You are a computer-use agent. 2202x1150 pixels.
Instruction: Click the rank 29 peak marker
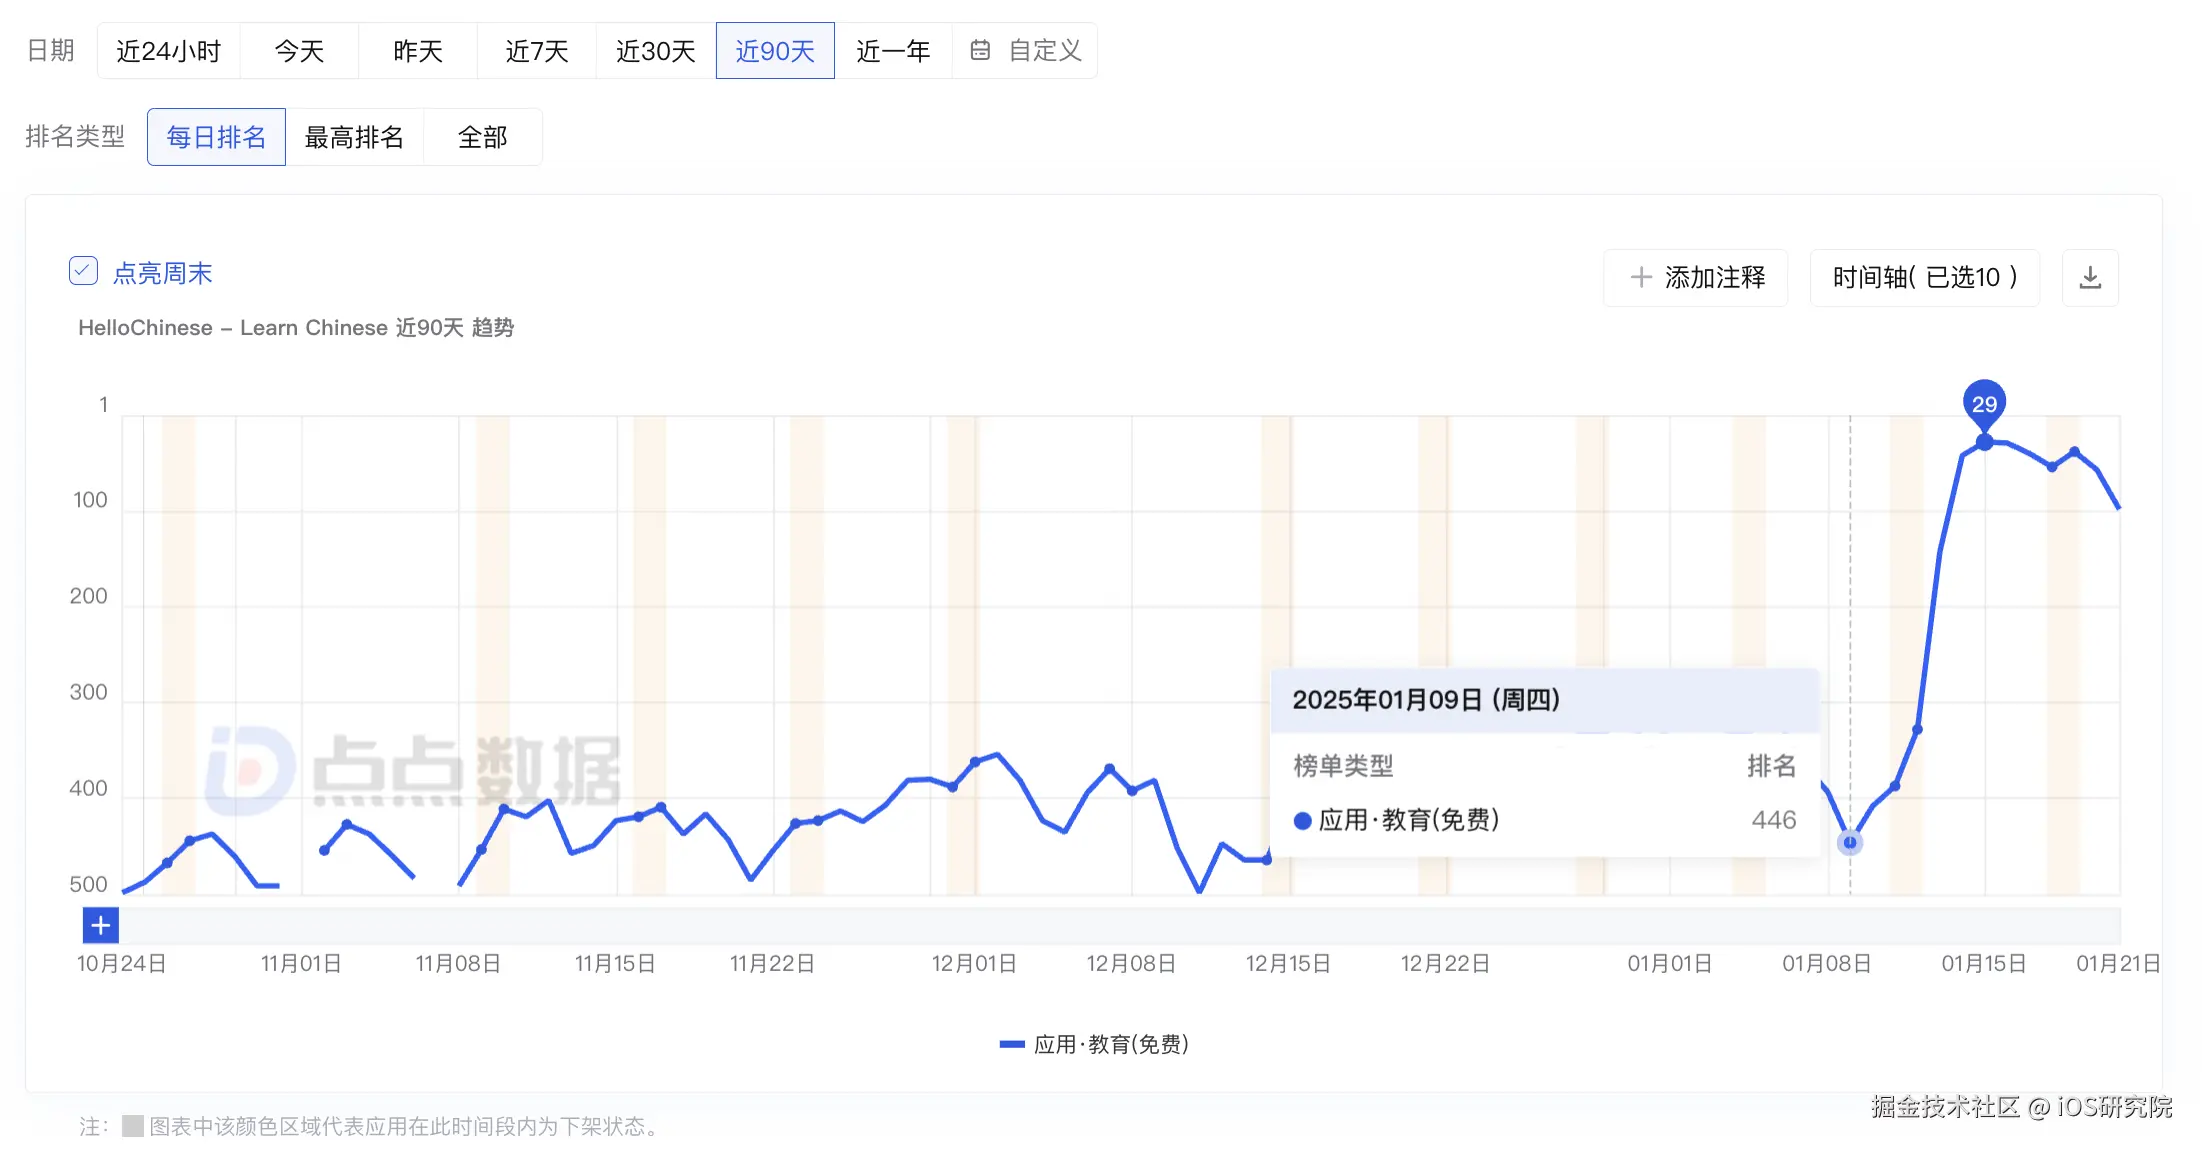[1984, 405]
